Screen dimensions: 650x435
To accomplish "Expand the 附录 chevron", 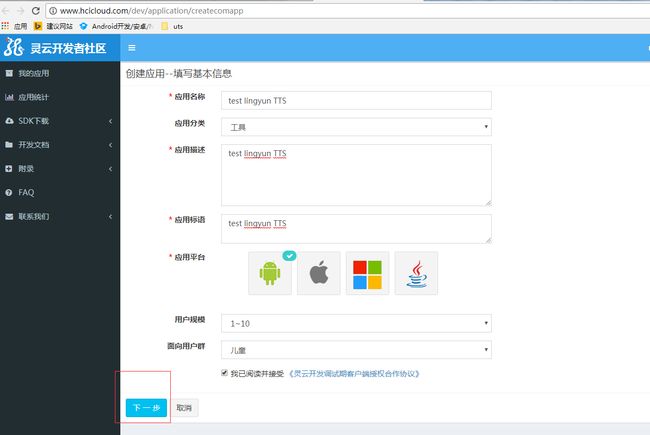I will coord(110,169).
